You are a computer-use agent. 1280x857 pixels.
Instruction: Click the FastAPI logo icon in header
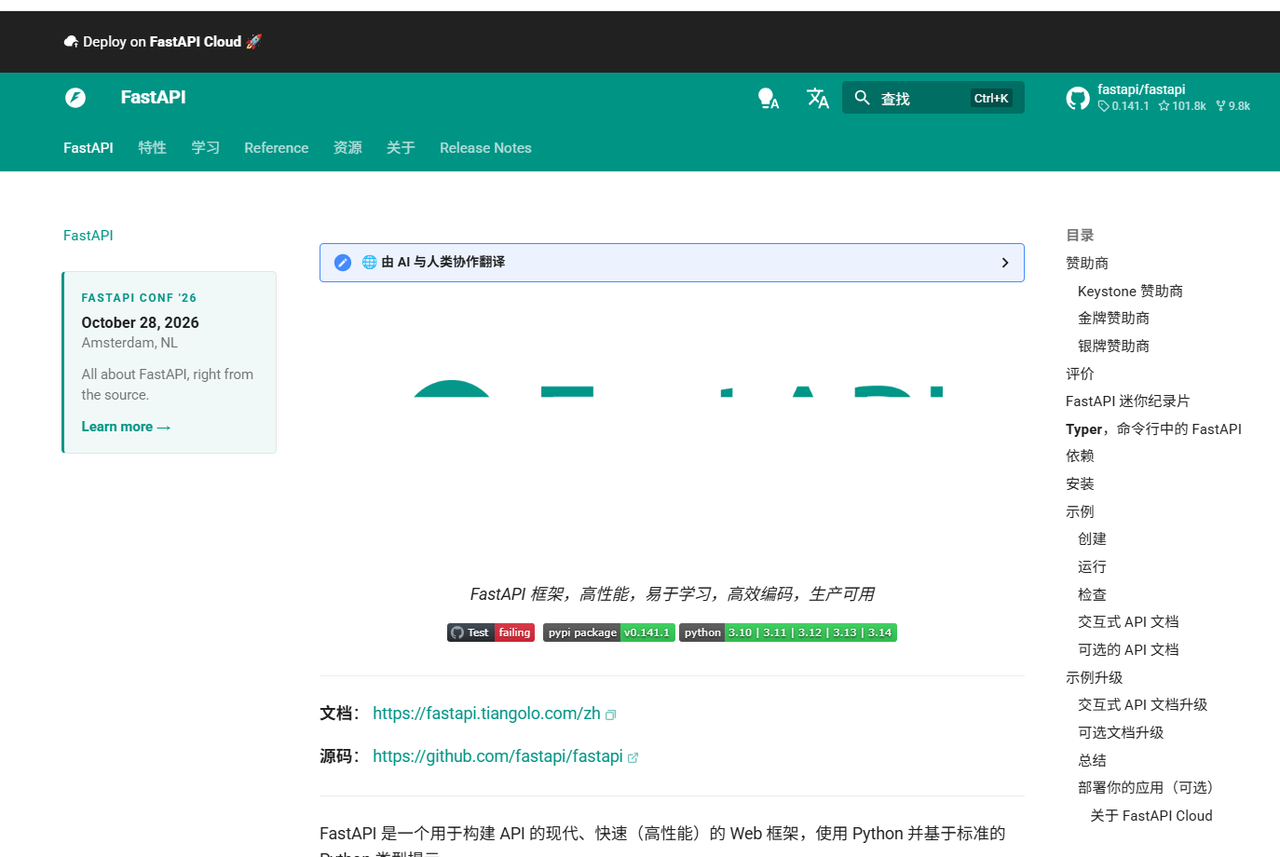tap(75, 97)
